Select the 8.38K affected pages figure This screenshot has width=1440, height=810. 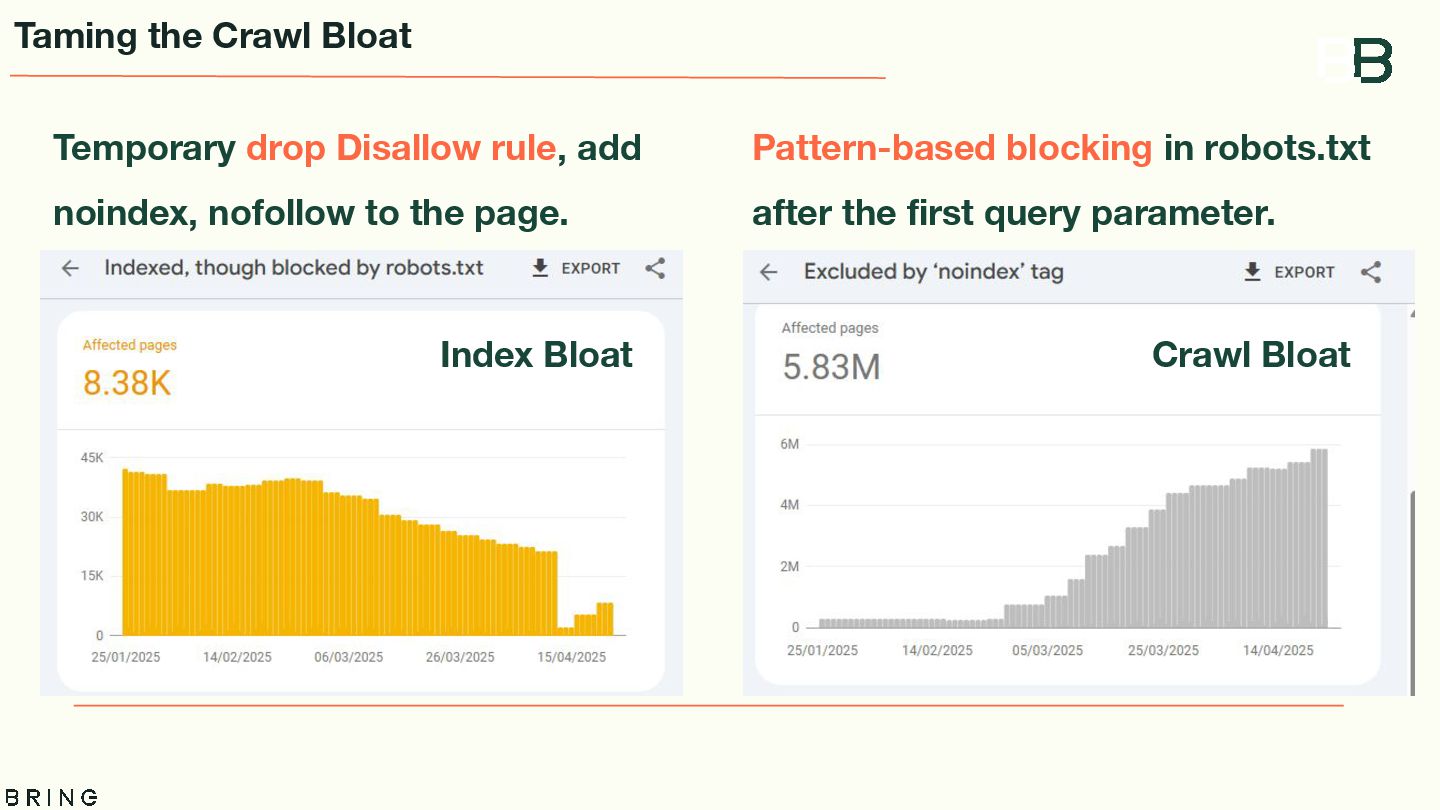(127, 382)
